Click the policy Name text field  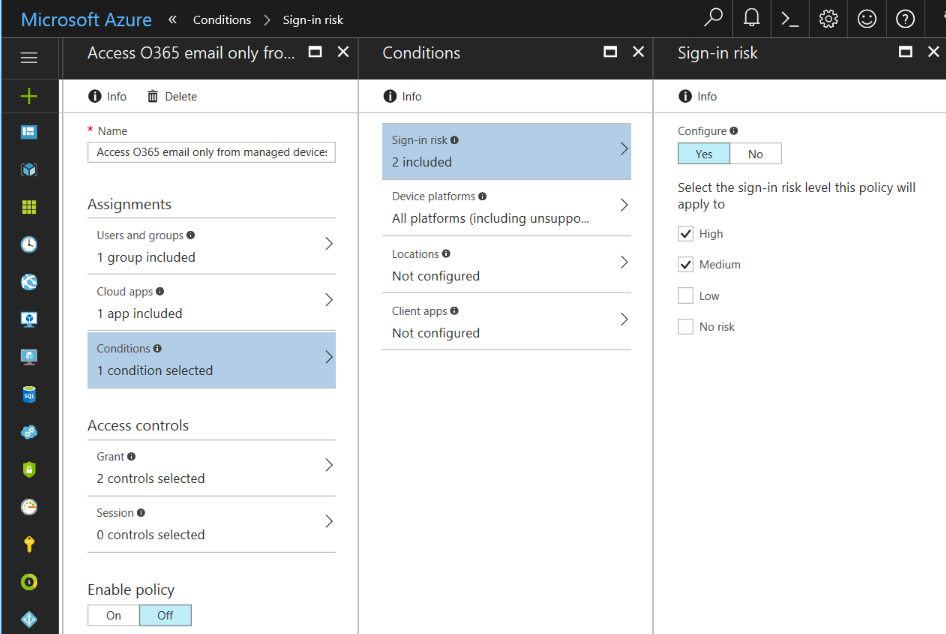point(211,152)
